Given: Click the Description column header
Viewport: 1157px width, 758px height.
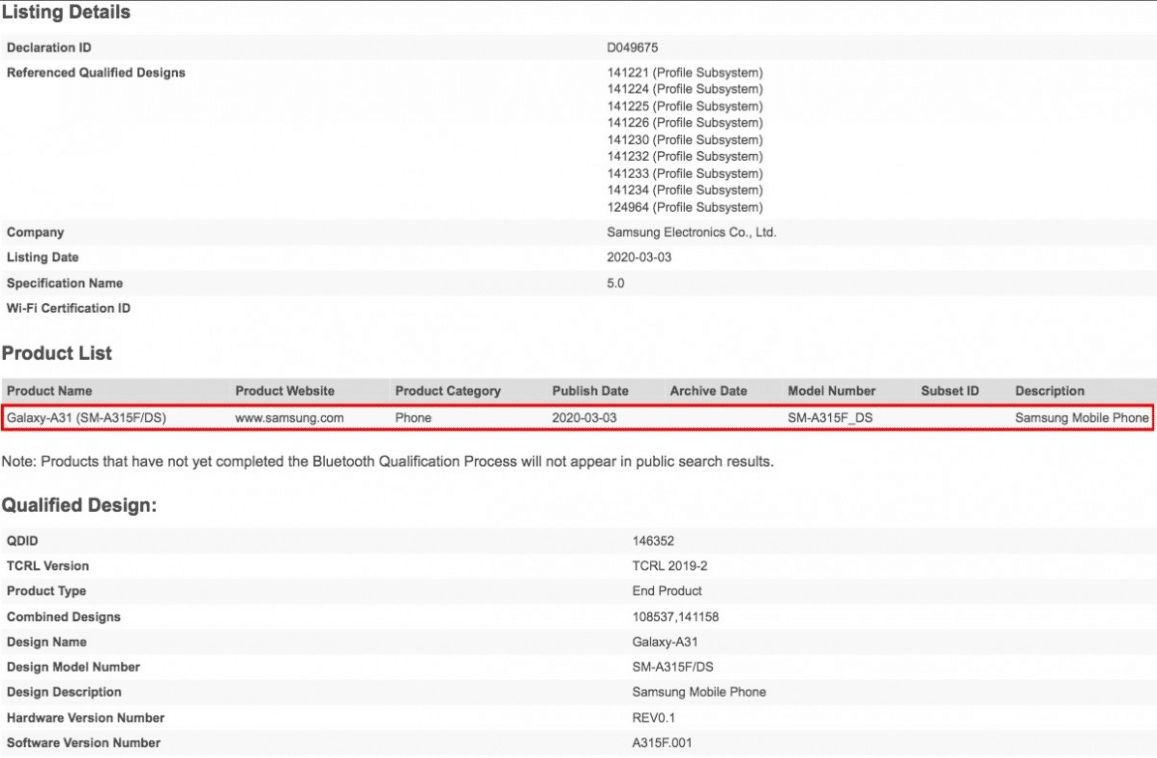Looking at the screenshot, I should pos(1050,390).
